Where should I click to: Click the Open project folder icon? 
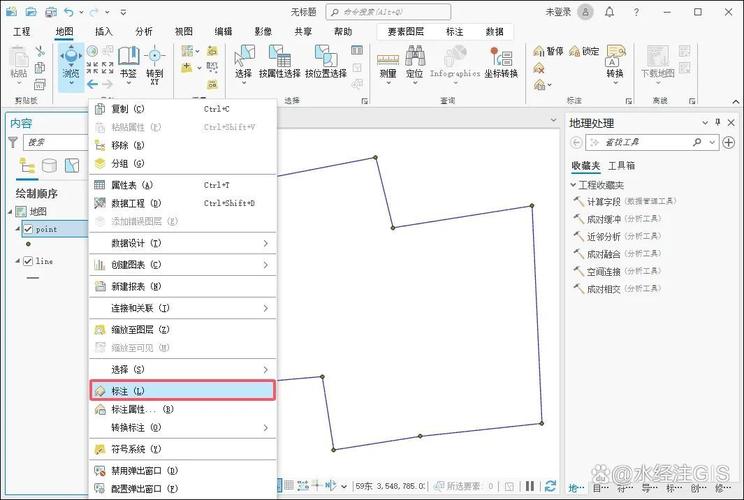31,12
